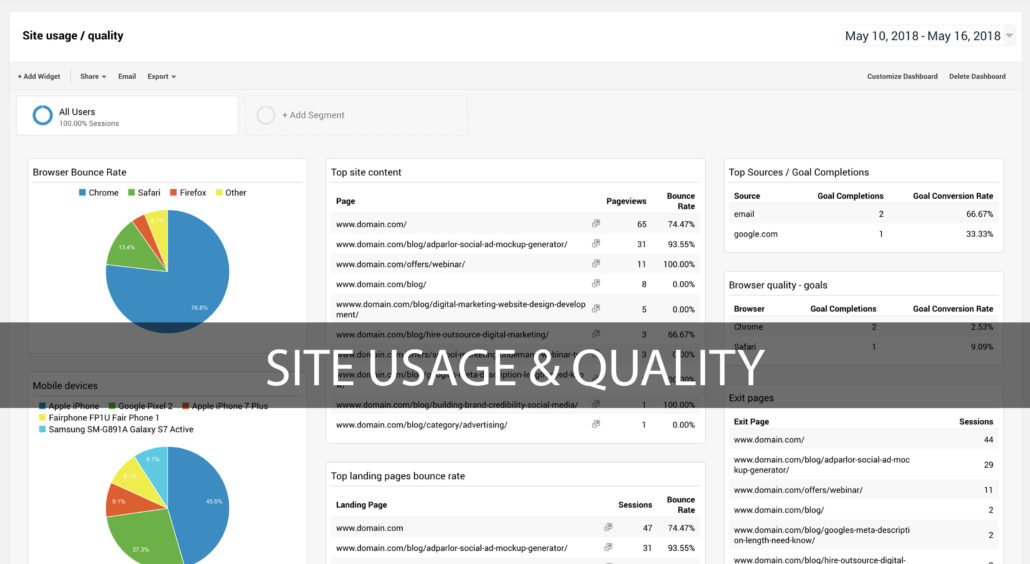Expand the Export dropdown menu
This screenshot has width=1030, height=564.
161,76
